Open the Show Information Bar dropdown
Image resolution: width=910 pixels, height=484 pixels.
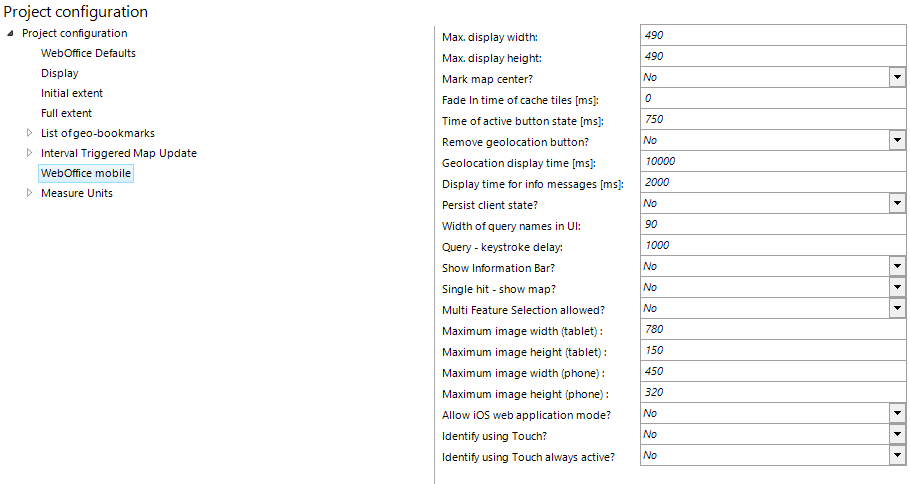coord(896,267)
